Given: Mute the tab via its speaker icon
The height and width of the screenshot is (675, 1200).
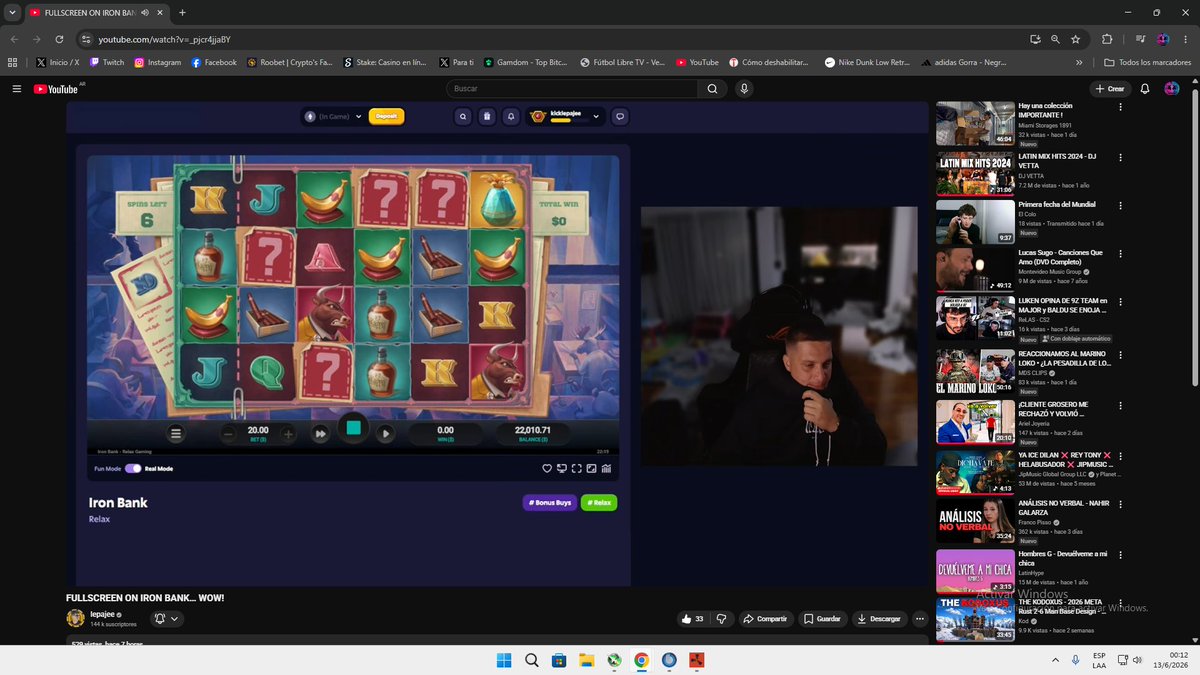Looking at the screenshot, I should (x=145, y=12).
